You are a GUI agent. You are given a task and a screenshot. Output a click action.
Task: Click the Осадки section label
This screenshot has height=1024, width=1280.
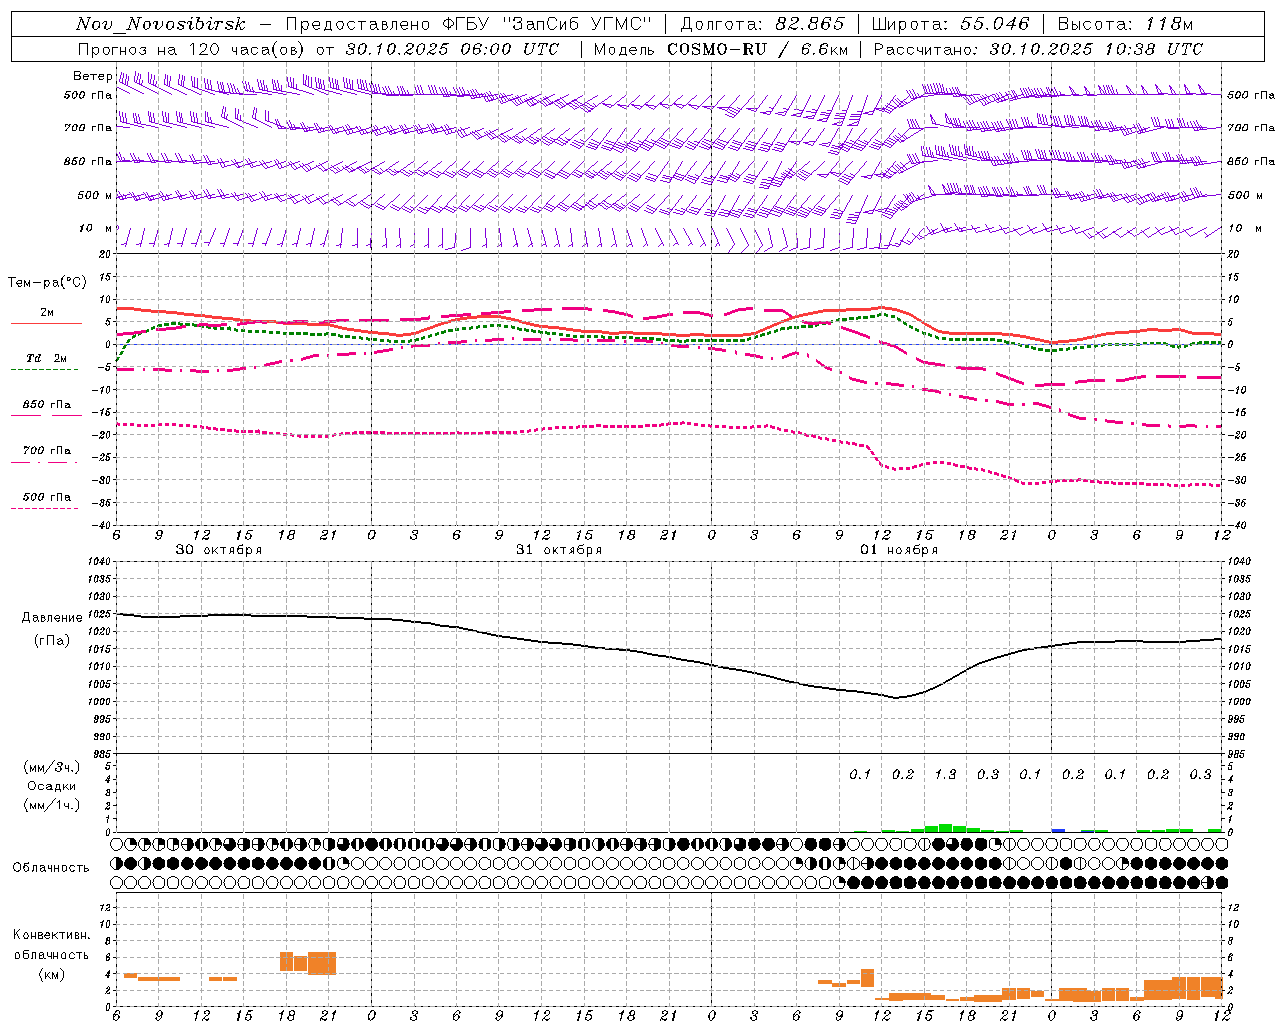pos(51,786)
